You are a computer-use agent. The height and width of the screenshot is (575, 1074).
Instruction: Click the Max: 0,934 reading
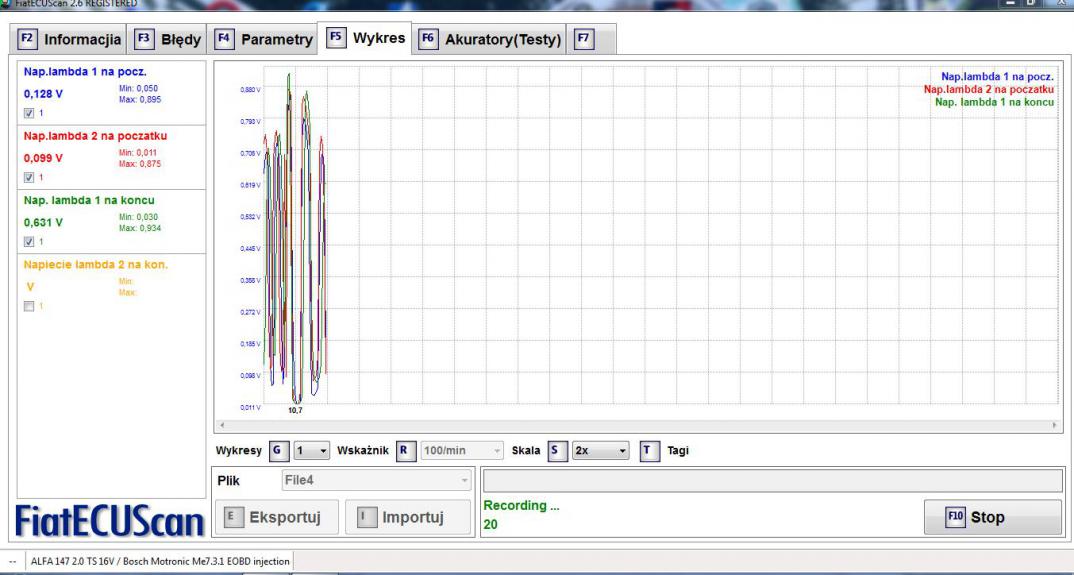point(140,228)
